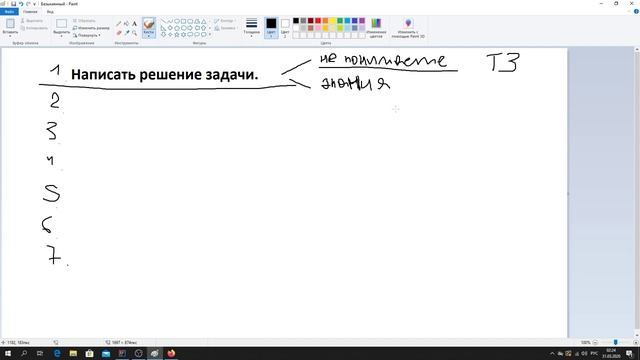Open Microsoft Edge from taskbar
640x360 pixels.
point(57,353)
